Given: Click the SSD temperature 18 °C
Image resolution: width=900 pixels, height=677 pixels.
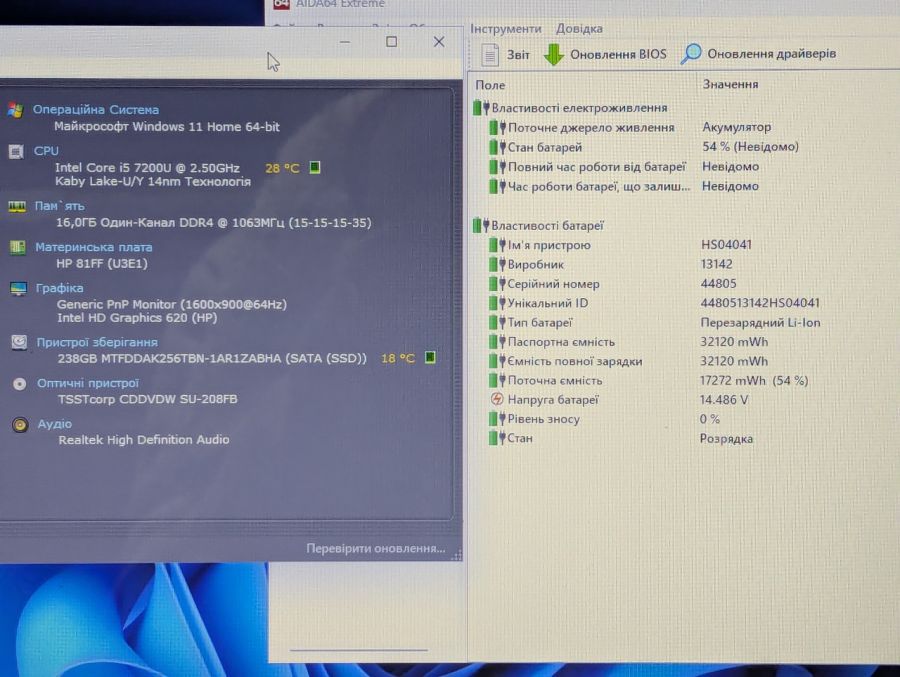Looking at the screenshot, I should [x=397, y=358].
